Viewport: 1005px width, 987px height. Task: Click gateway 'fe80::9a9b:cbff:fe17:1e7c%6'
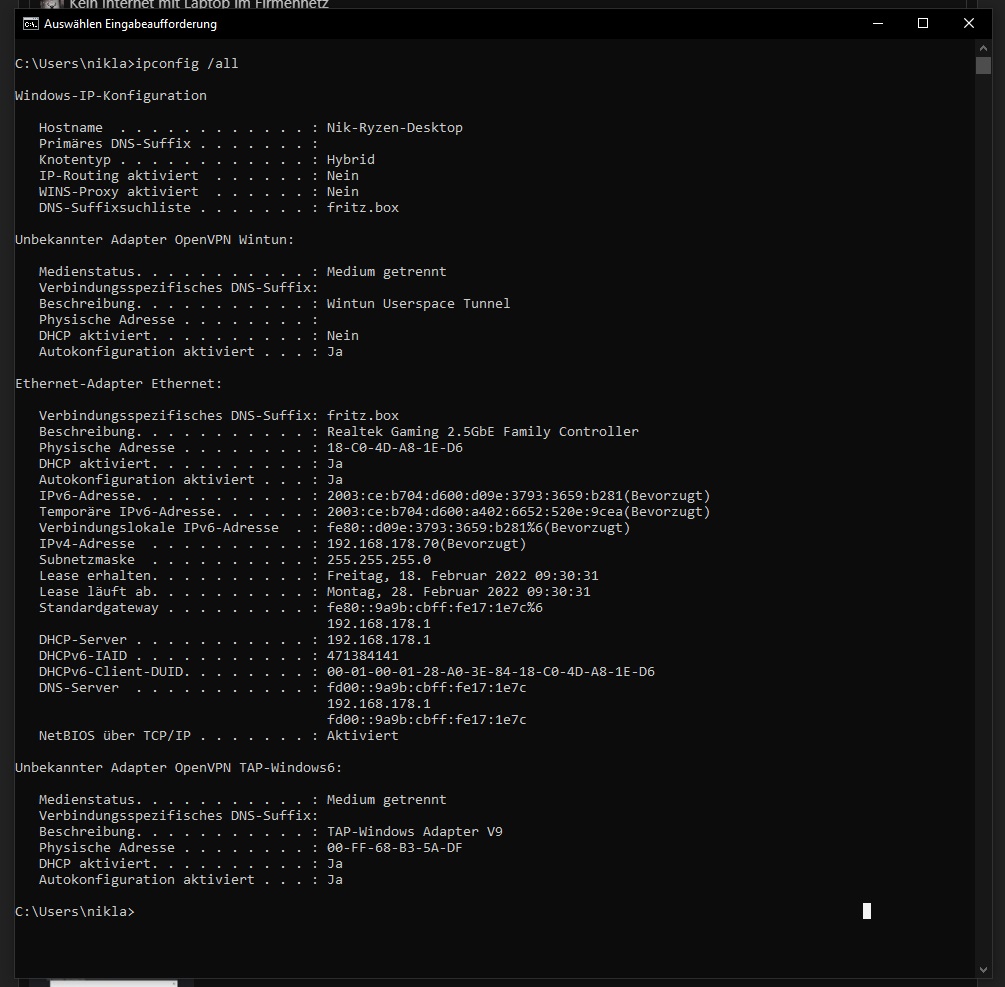click(435, 608)
